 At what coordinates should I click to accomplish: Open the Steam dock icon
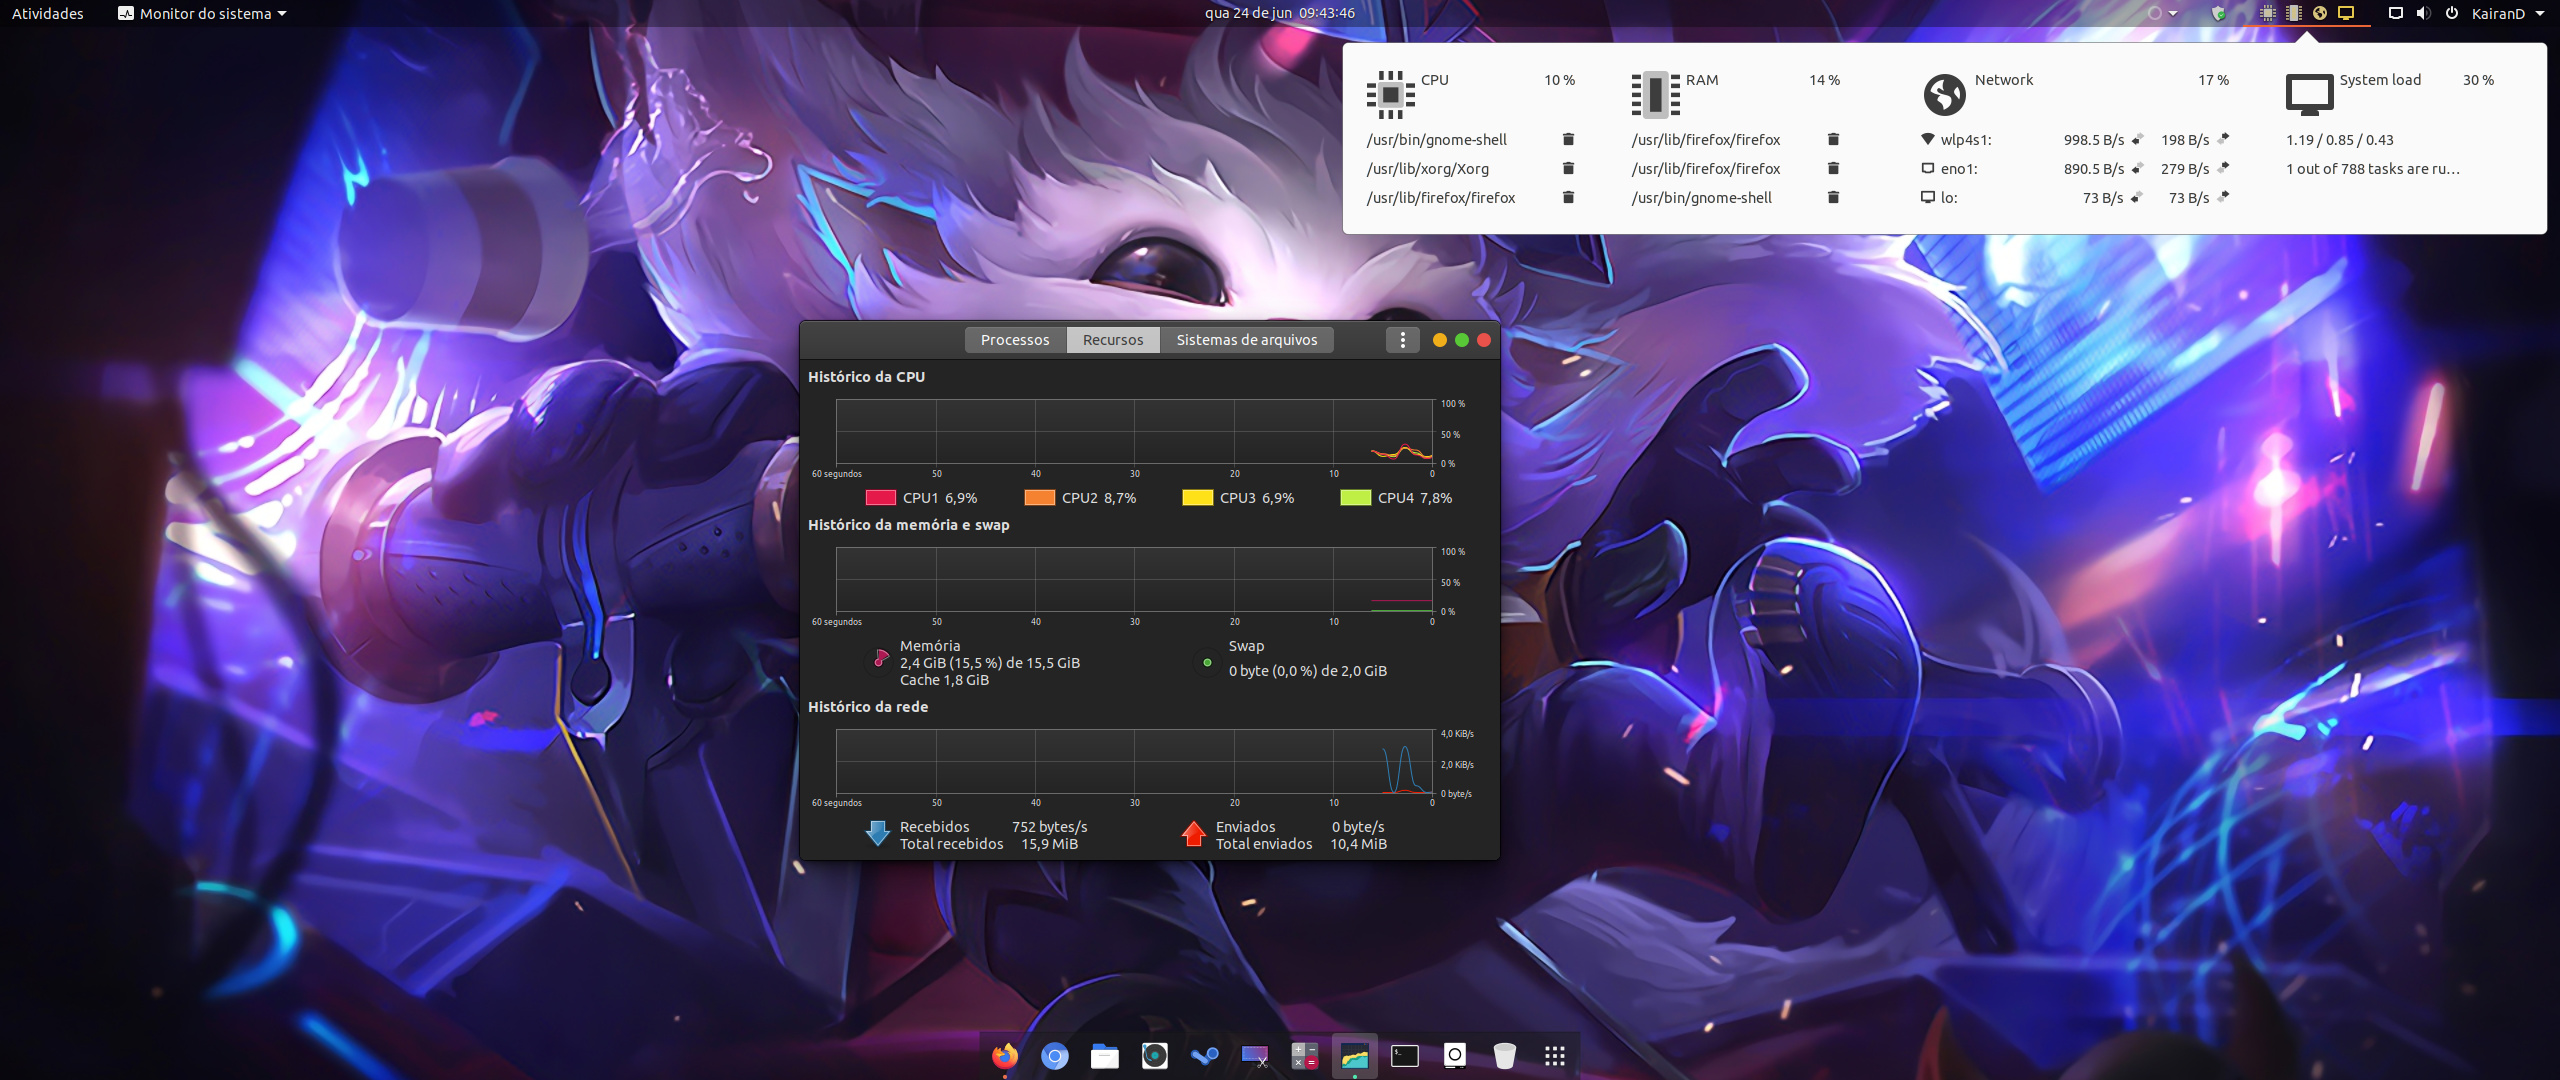1204,1056
